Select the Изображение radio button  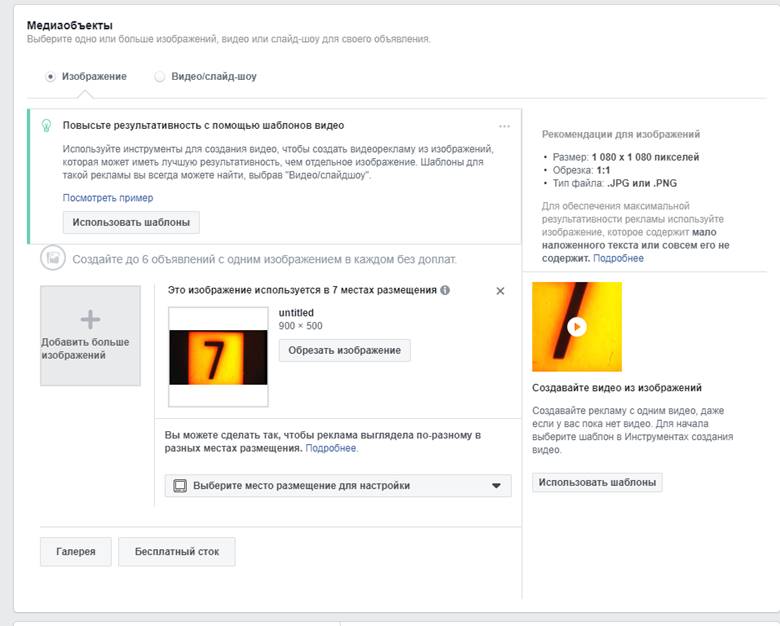(50, 76)
